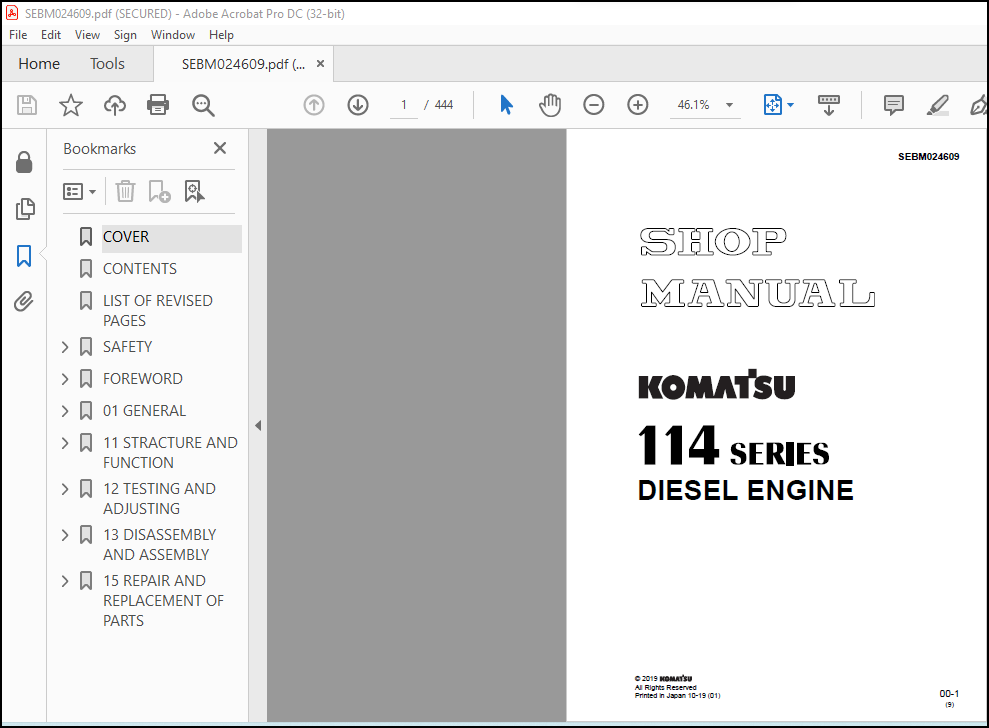
Task: Collapse the navigation pane arrow
Action: [258, 426]
